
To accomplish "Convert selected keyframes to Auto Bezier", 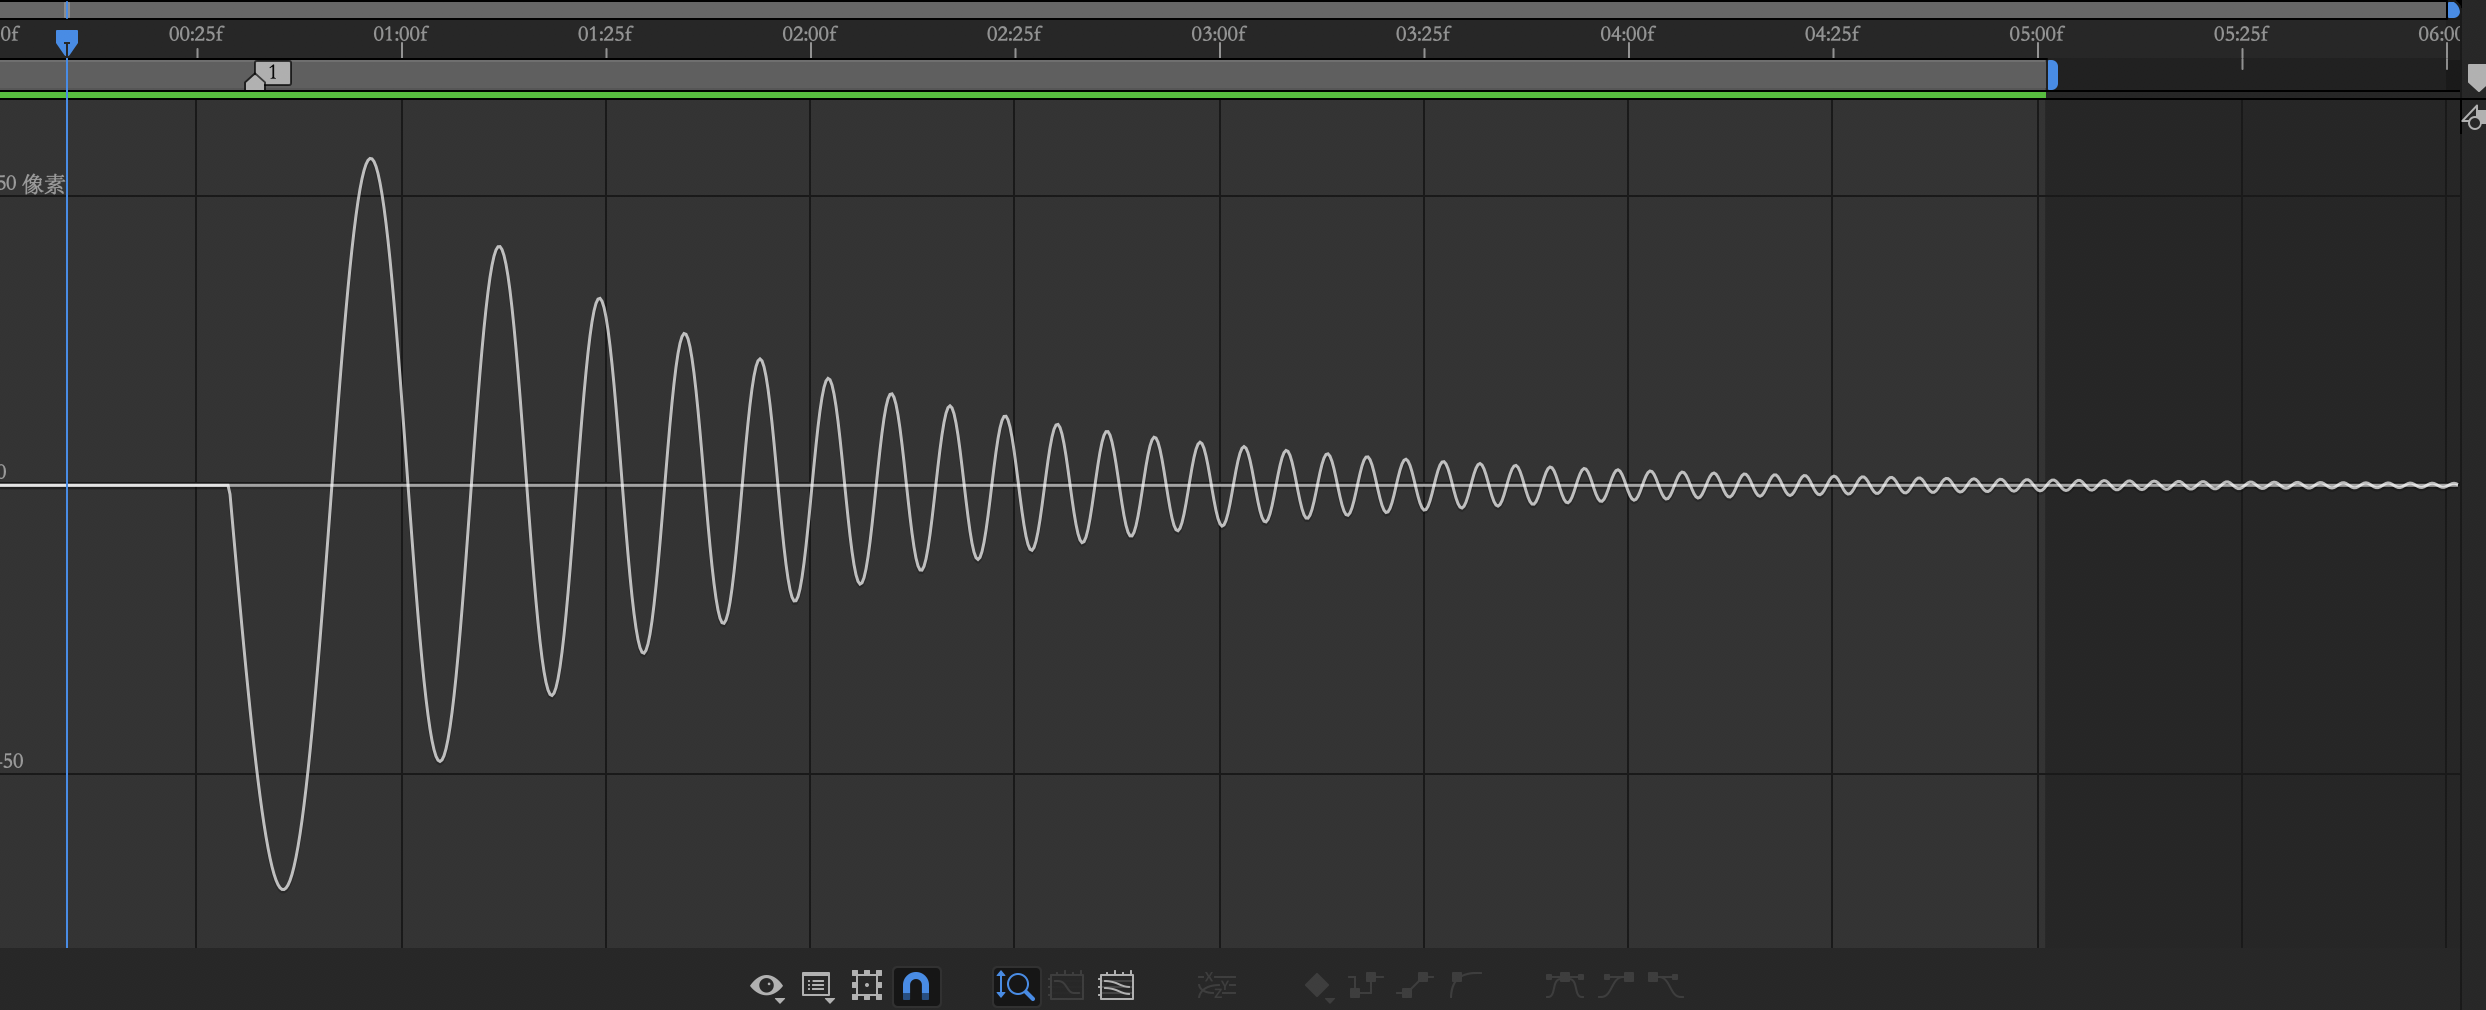I will tap(1465, 986).
